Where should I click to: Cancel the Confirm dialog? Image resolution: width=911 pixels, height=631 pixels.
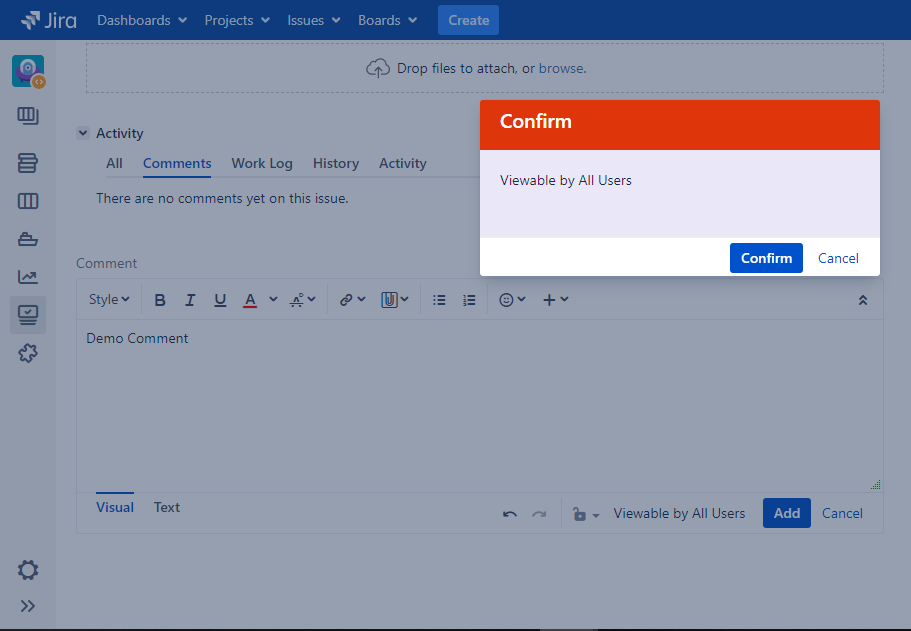(838, 258)
